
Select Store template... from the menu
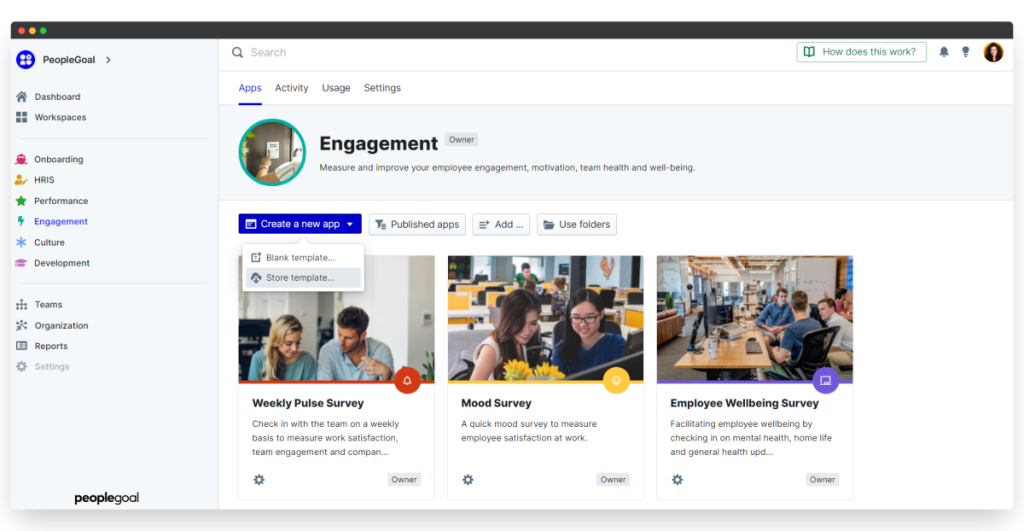(300, 278)
